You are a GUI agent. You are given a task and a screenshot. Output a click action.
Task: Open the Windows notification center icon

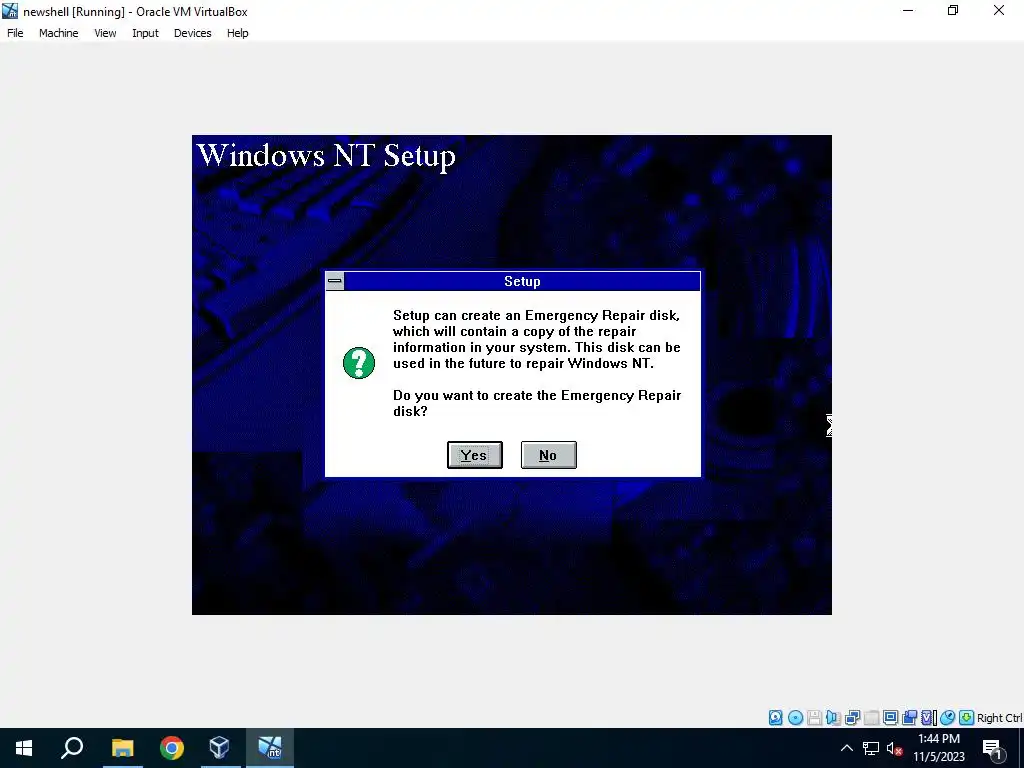(992, 748)
